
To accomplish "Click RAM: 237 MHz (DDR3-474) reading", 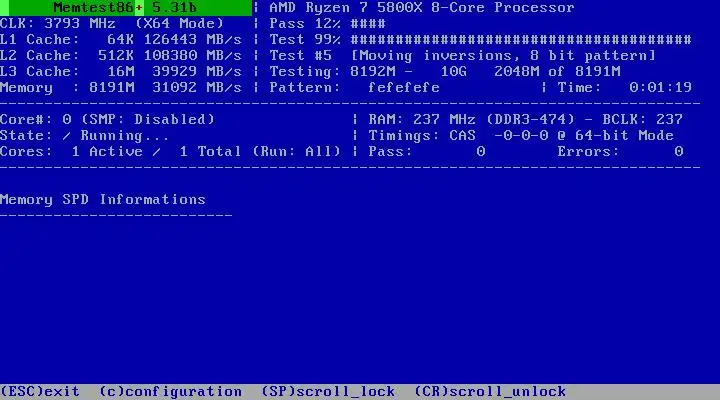I will coord(472,119).
